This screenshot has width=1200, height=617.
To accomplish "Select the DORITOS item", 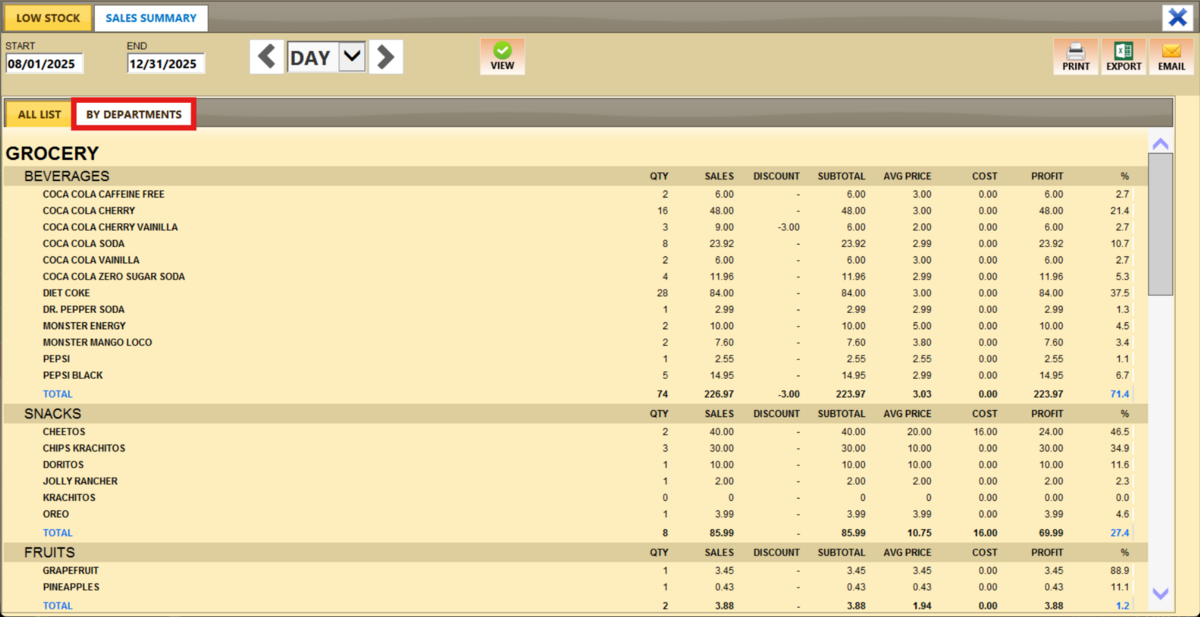I will [x=62, y=465].
